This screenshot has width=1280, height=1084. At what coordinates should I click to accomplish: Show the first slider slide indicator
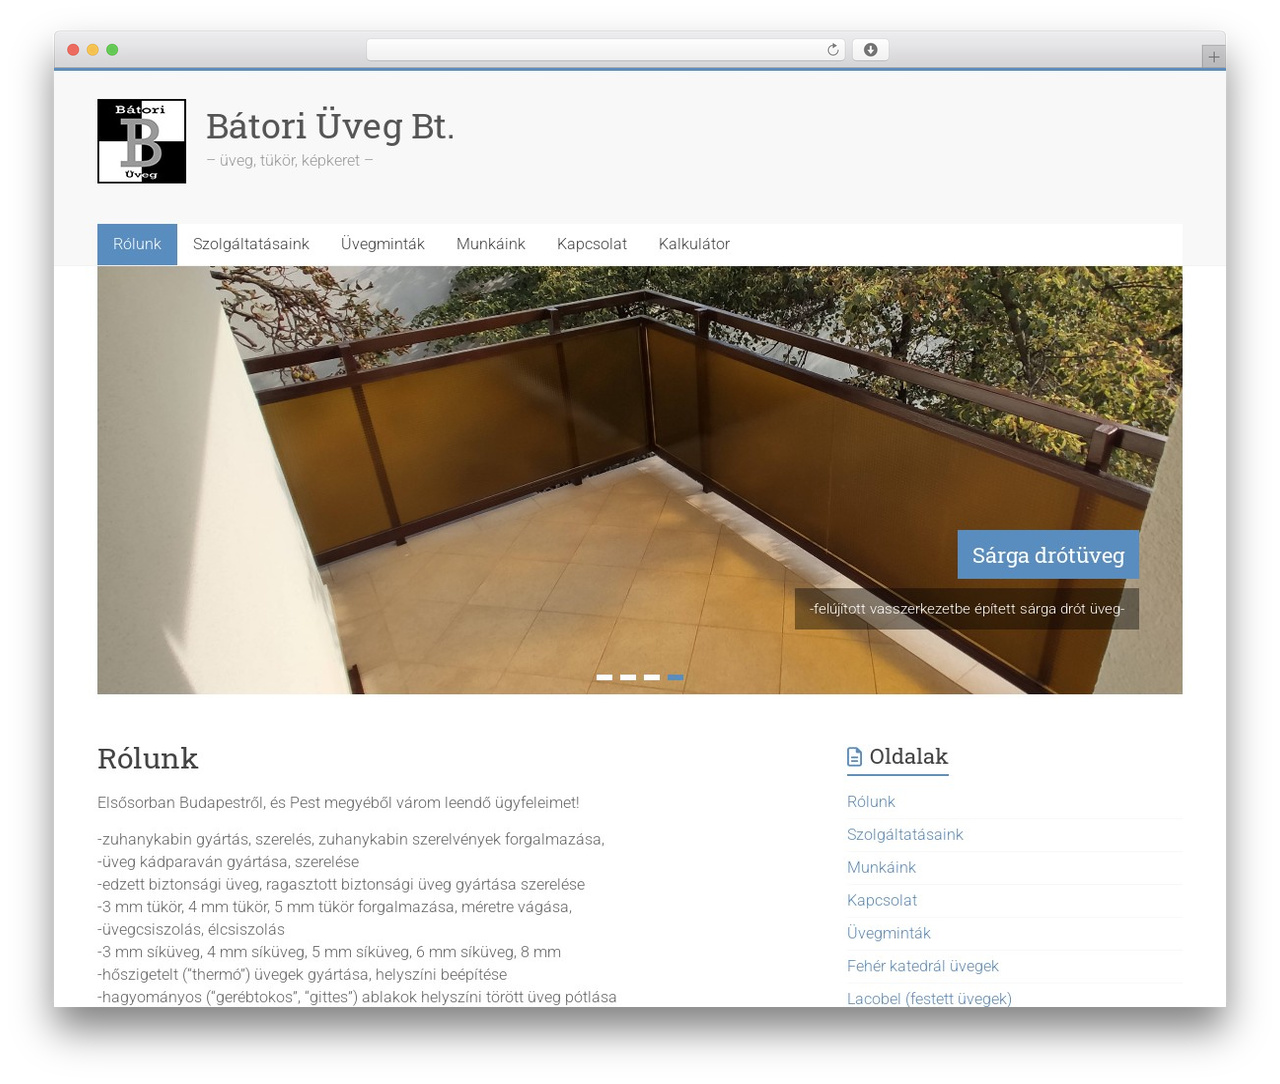604,677
